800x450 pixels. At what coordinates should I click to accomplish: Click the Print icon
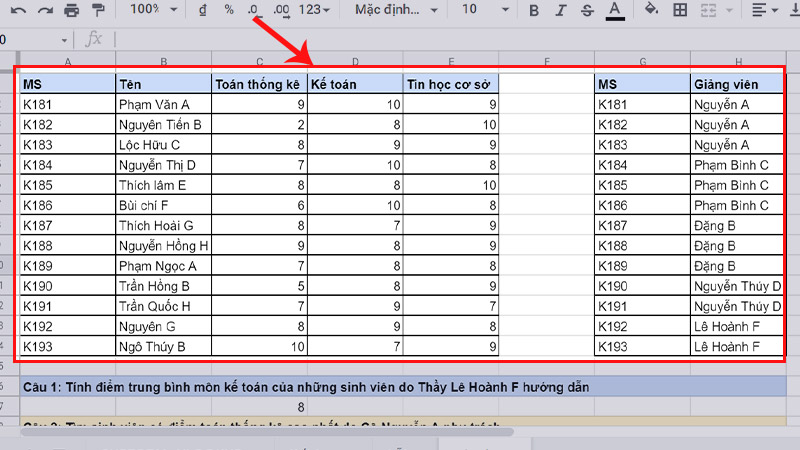[72, 10]
